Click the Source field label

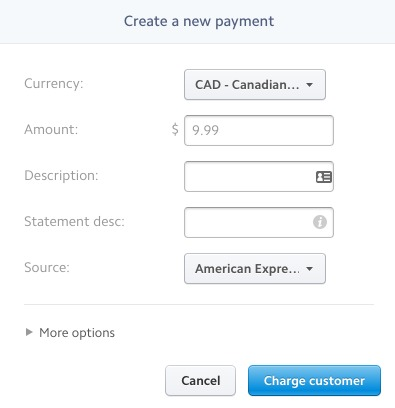click(47, 267)
